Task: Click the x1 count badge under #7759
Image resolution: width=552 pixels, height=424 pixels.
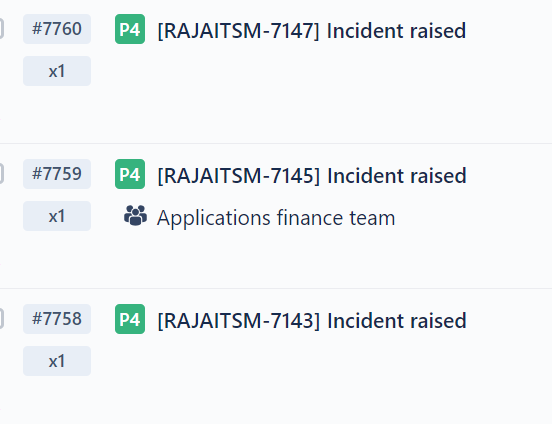Action: click(x=57, y=216)
